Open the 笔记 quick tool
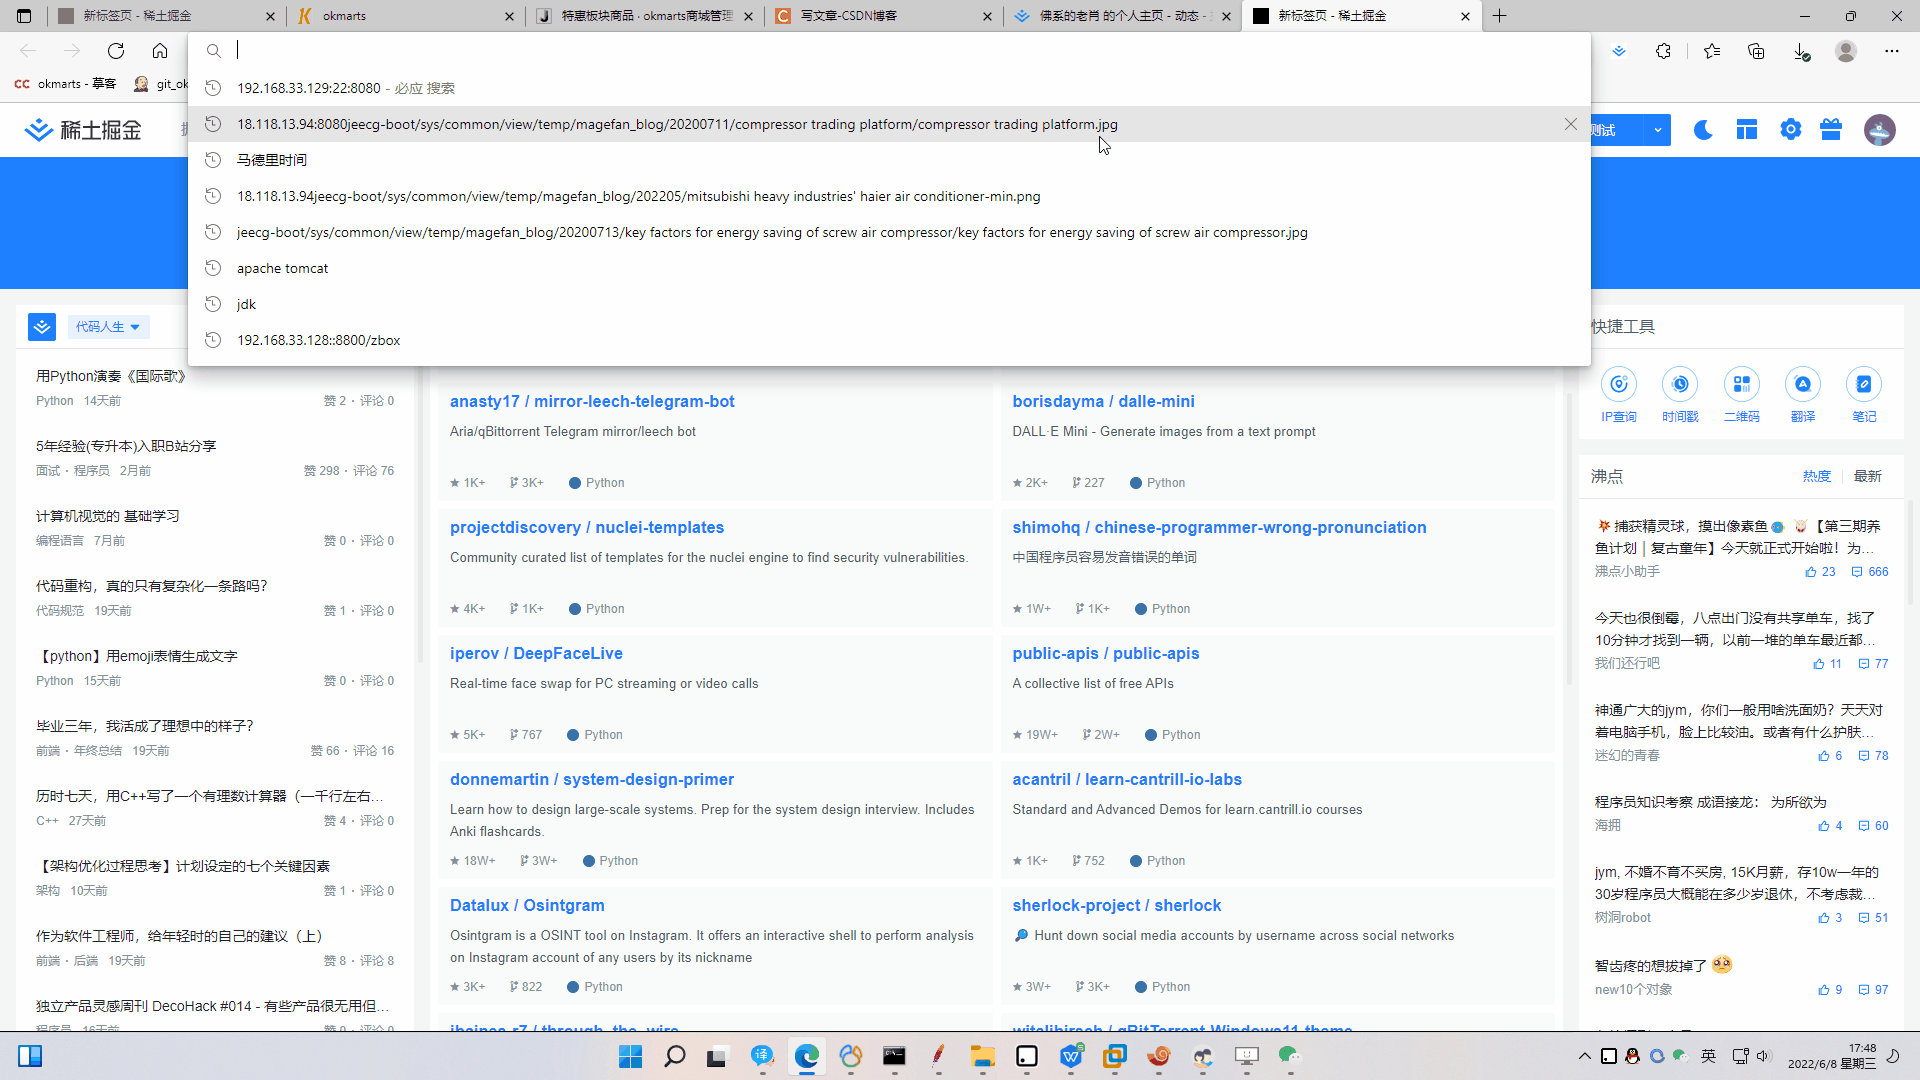1920x1080 pixels. [1864, 384]
